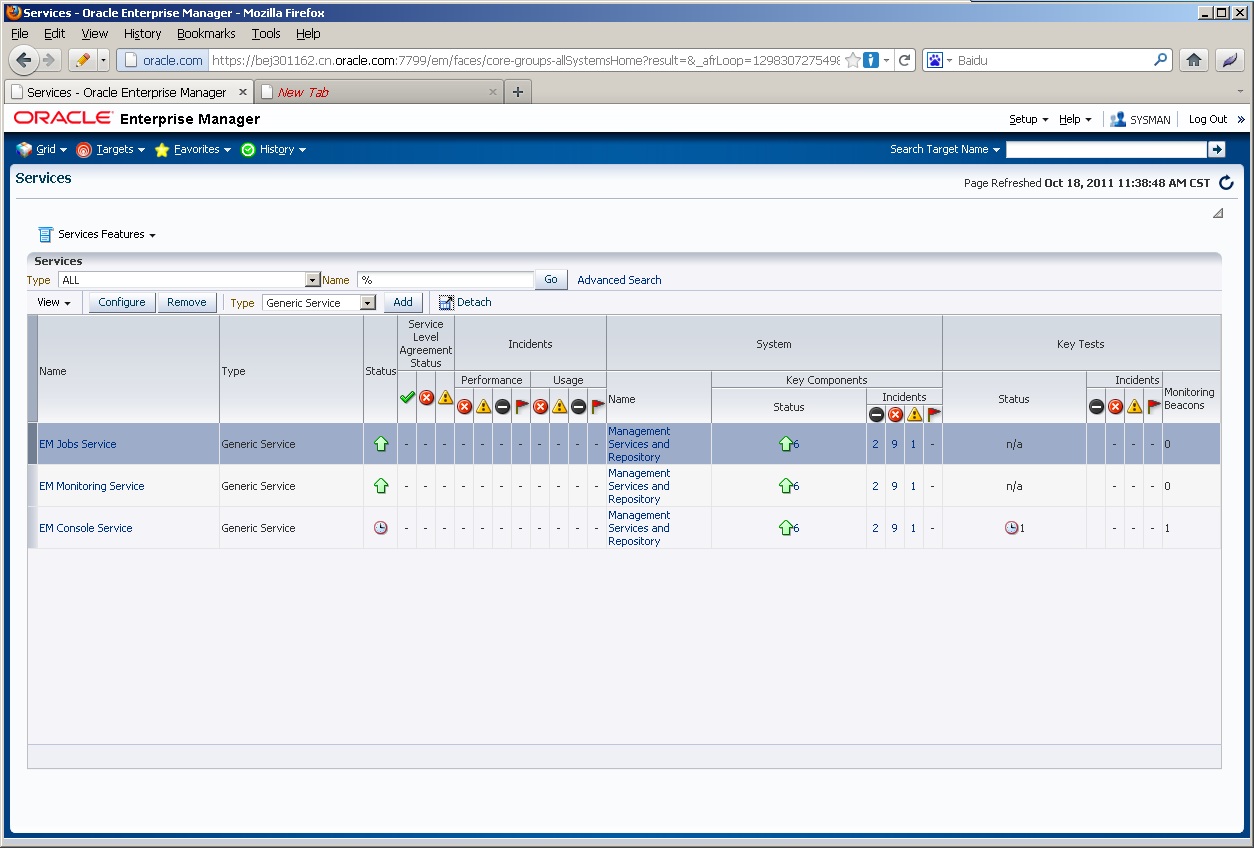Click the feather icon right of Home button
This screenshot has height=850, width=1254.
tap(1229, 60)
